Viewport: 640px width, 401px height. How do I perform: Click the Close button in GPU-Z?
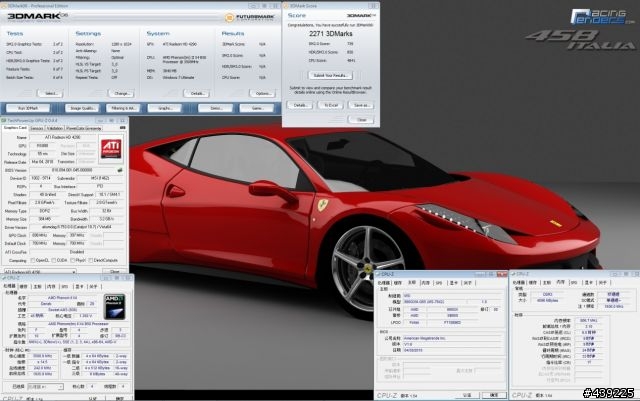click(115, 272)
